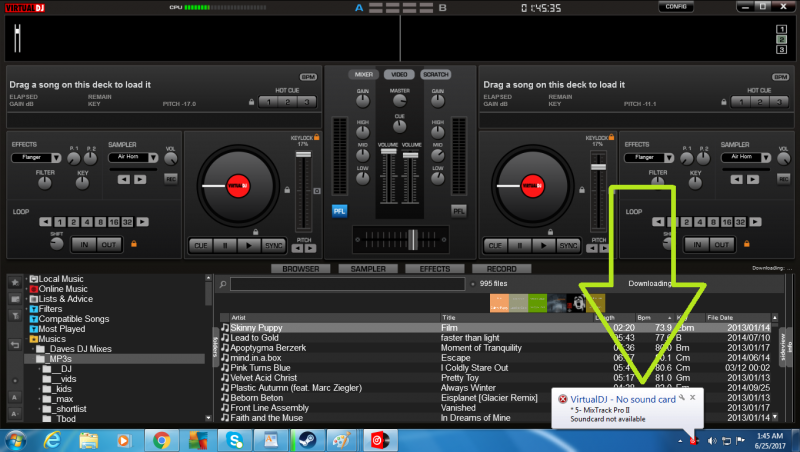Expand the _Daves DJ Mixes folder node
The width and height of the screenshot is (800, 452).
pyautogui.click(x=34, y=349)
